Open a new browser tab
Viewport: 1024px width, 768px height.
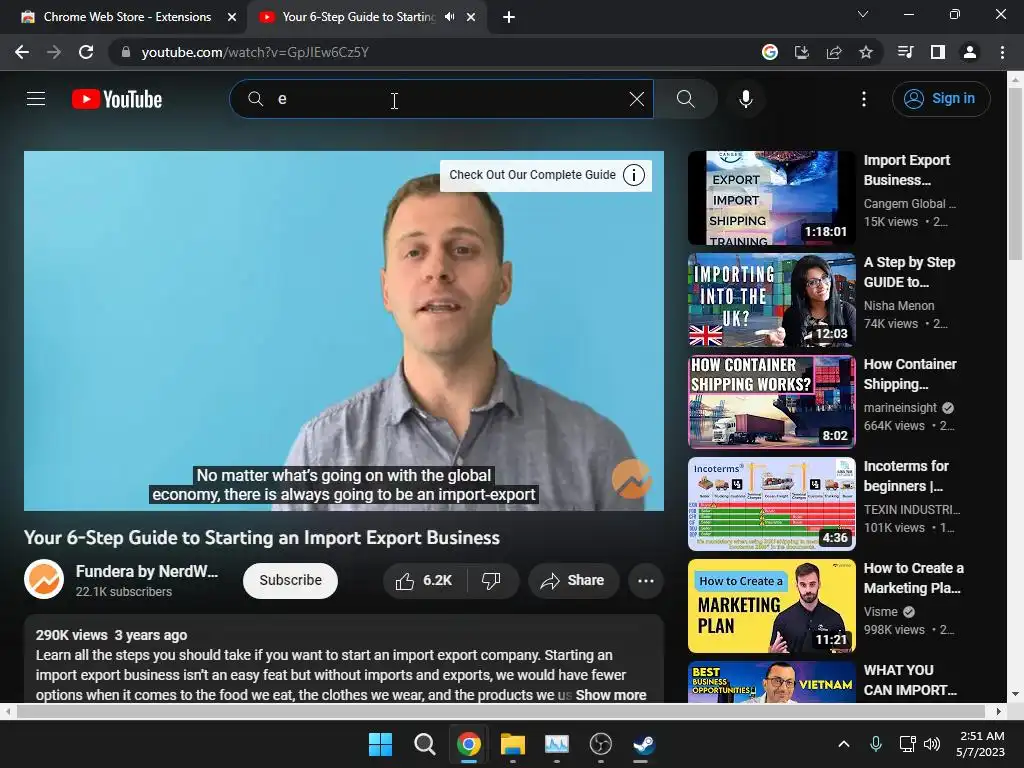coord(509,17)
